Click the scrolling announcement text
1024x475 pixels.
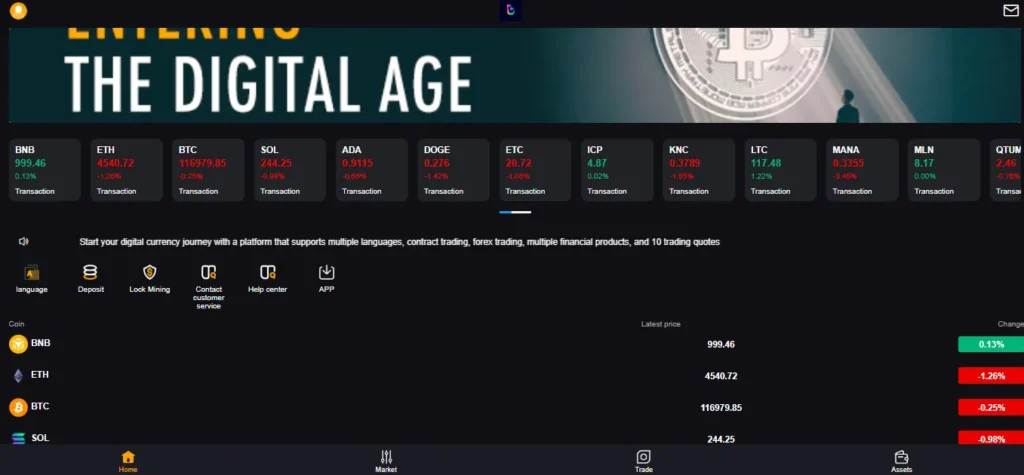coord(400,242)
